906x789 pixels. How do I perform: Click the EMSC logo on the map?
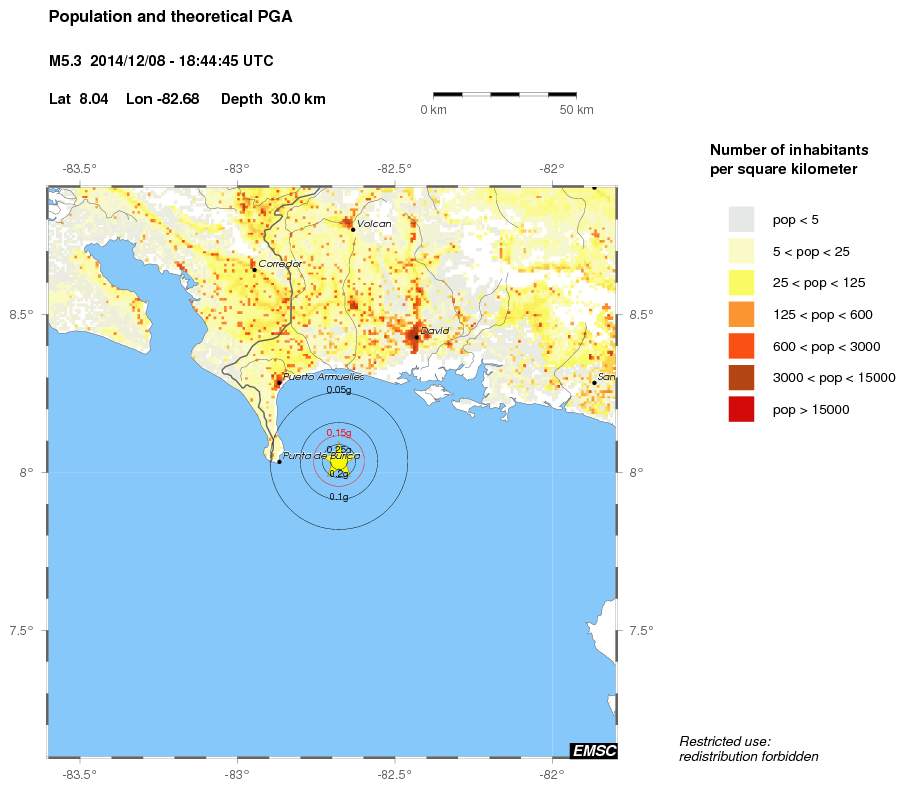[593, 750]
